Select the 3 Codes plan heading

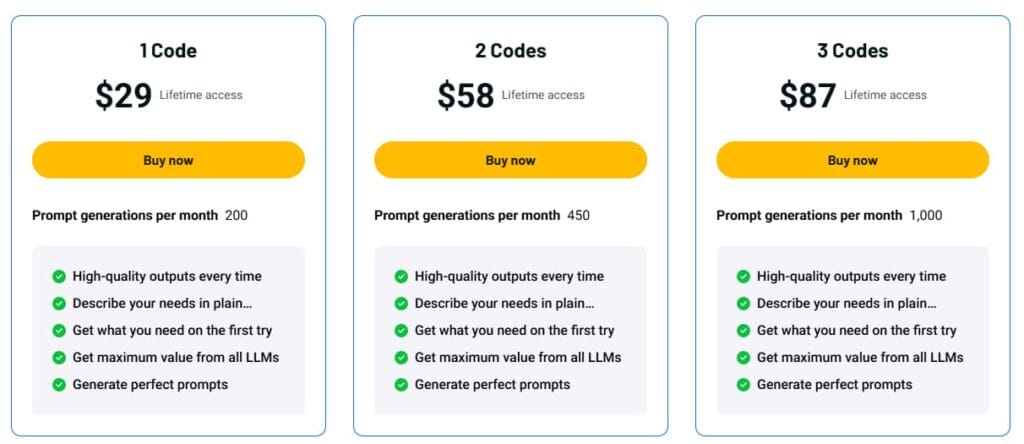coord(853,51)
